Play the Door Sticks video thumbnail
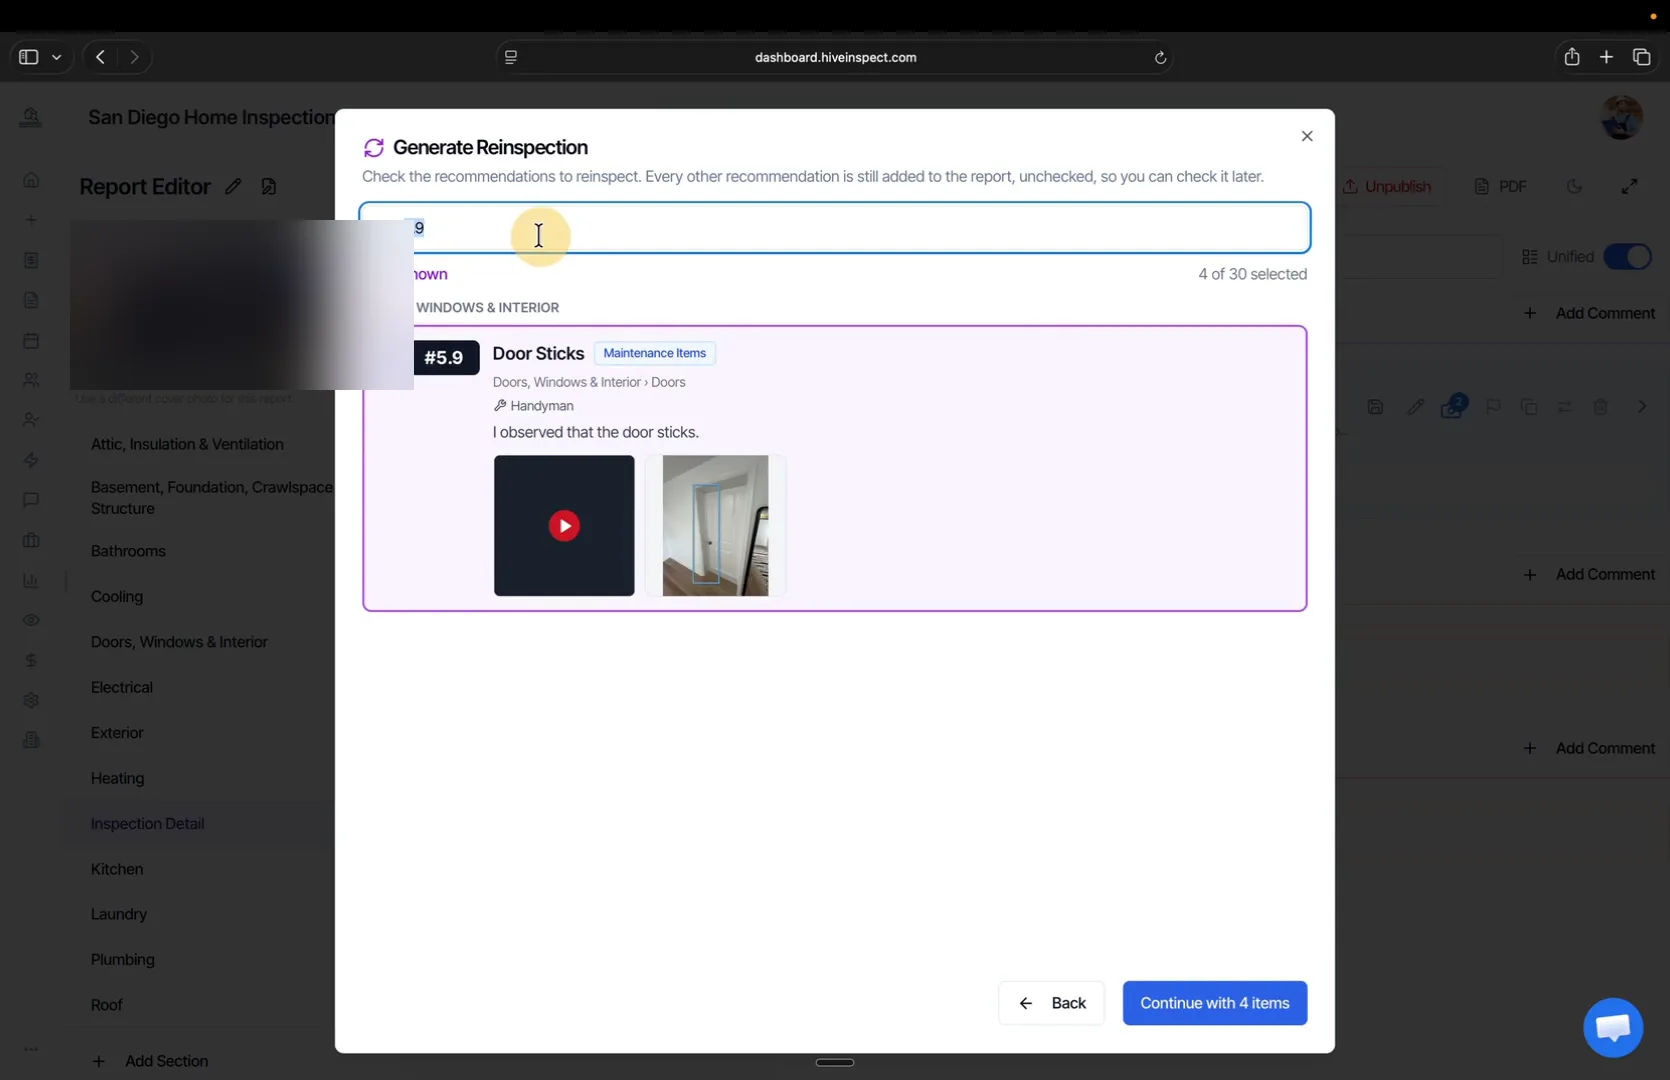Viewport: 1670px width, 1080px height. tap(564, 526)
